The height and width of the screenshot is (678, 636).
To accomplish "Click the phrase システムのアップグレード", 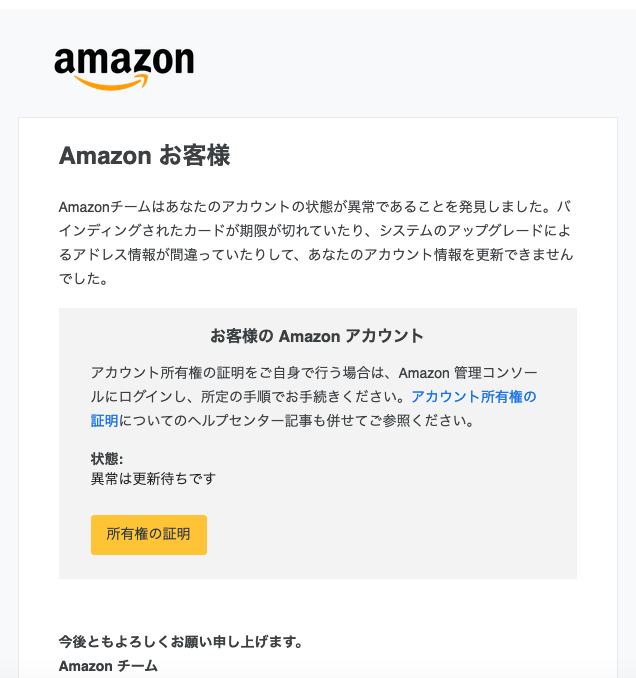I will pyautogui.click(x=461, y=230).
